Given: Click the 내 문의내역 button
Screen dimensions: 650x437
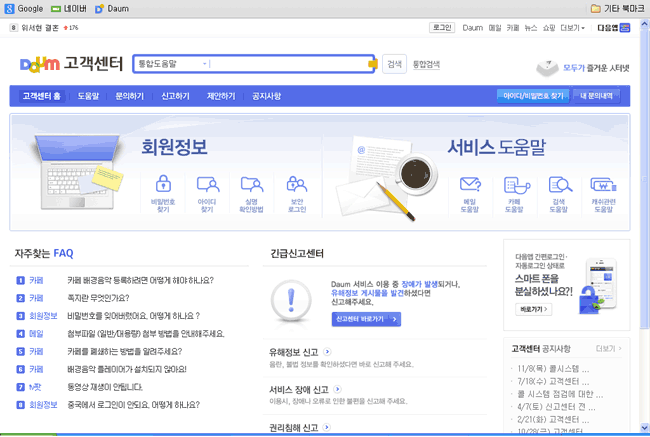Looking at the screenshot, I should (597, 96).
